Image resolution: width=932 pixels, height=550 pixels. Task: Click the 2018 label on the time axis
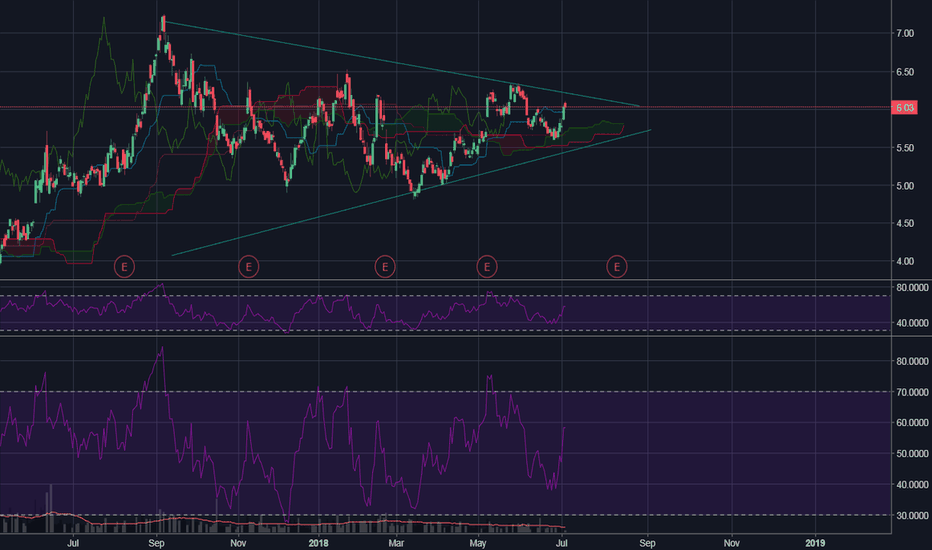point(319,543)
